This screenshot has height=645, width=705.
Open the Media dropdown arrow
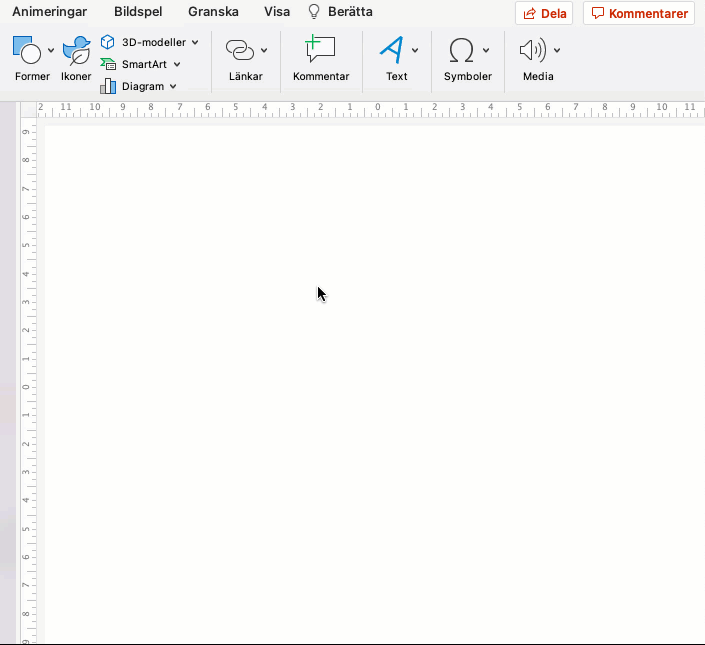tap(557, 50)
